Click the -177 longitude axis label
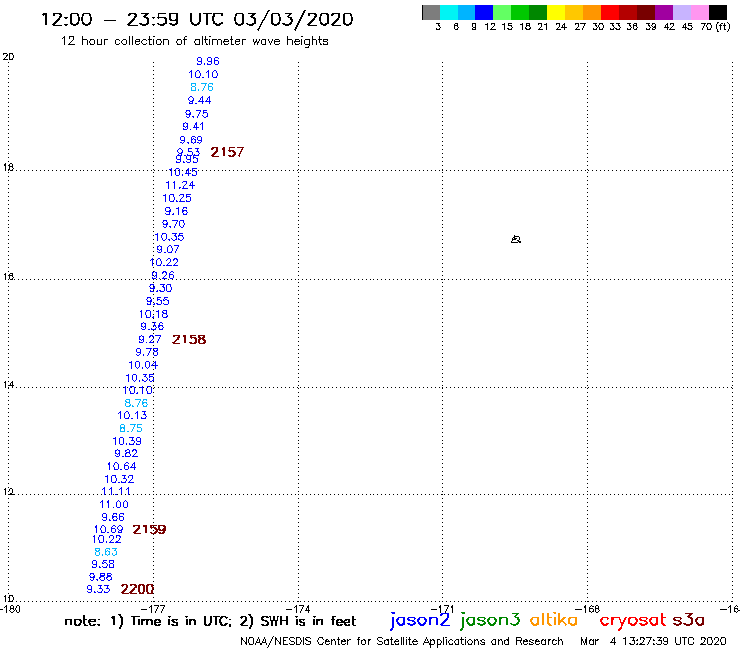The width and height of the screenshot is (740, 650). (153, 609)
